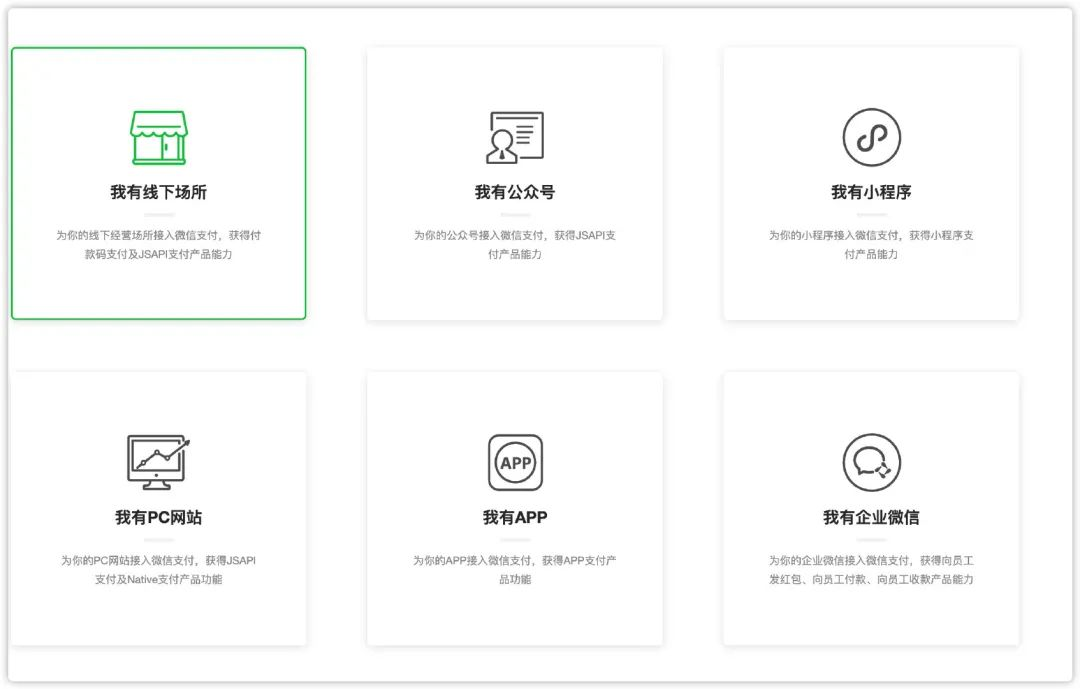Image resolution: width=1080 pixels, height=689 pixels.
Task: Select the 我有小程序 title
Action: (x=871, y=192)
